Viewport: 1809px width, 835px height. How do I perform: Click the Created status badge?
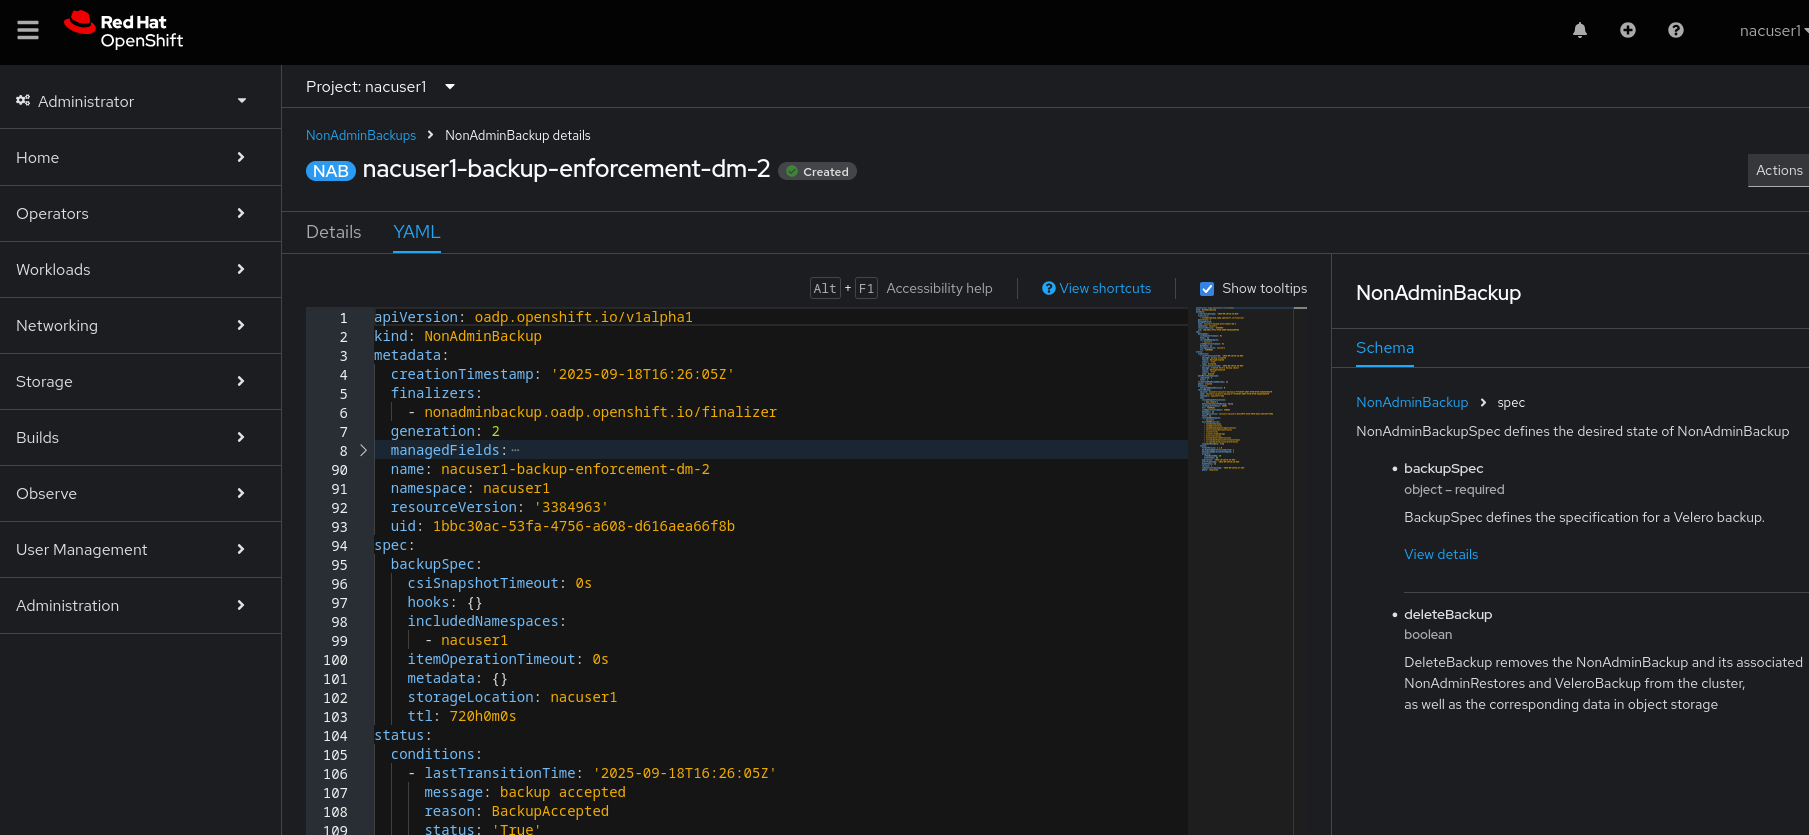[817, 172]
